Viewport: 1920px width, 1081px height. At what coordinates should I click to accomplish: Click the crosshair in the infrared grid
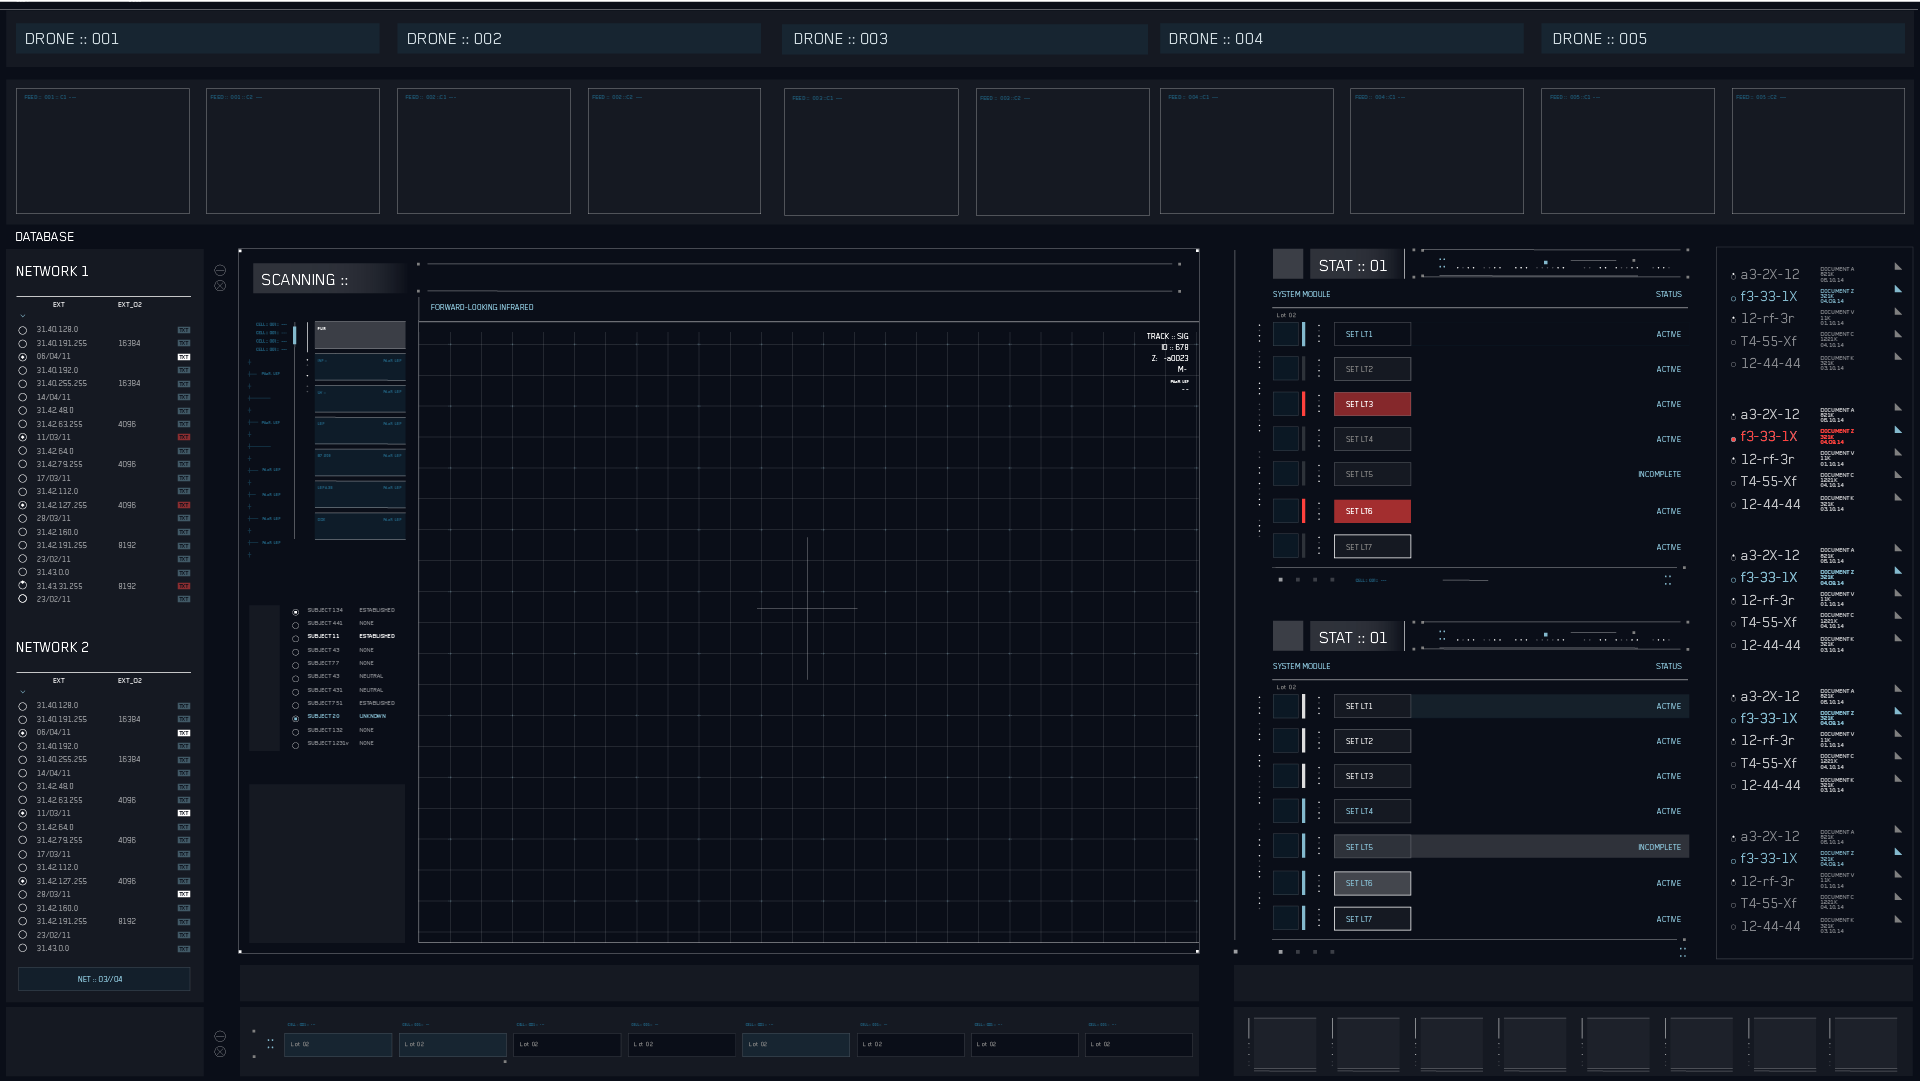(x=807, y=608)
